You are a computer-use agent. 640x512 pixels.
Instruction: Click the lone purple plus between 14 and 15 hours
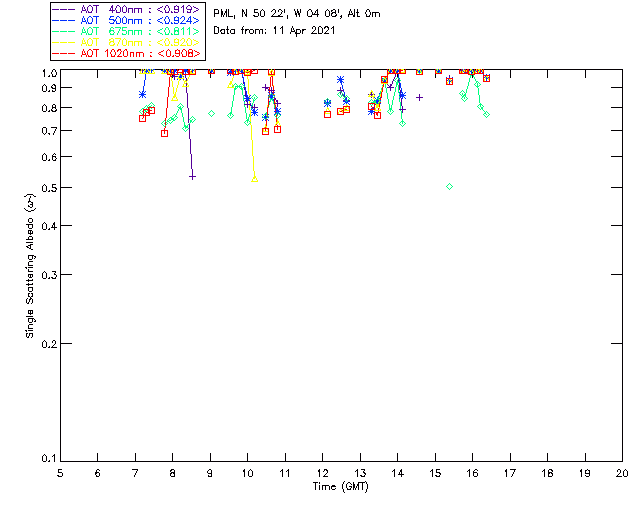(x=420, y=97)
